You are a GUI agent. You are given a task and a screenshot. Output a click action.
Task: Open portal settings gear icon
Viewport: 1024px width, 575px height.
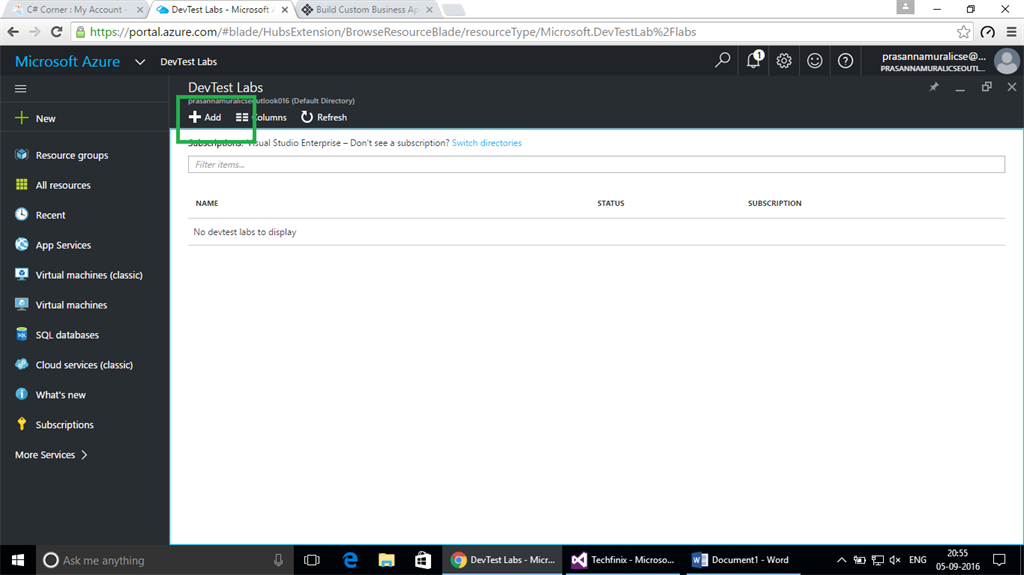(x=784, y=61)
